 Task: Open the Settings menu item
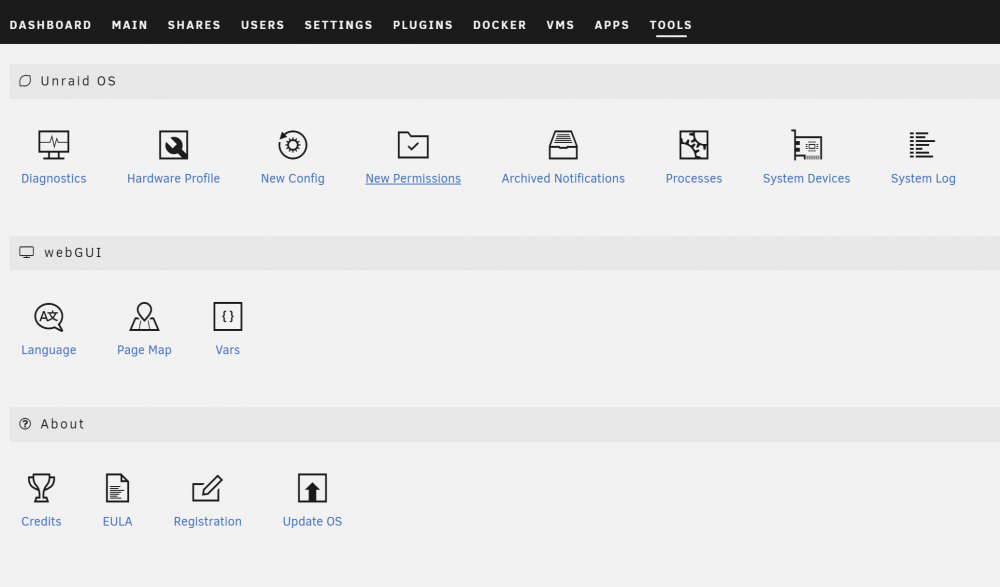coord(338,25)
